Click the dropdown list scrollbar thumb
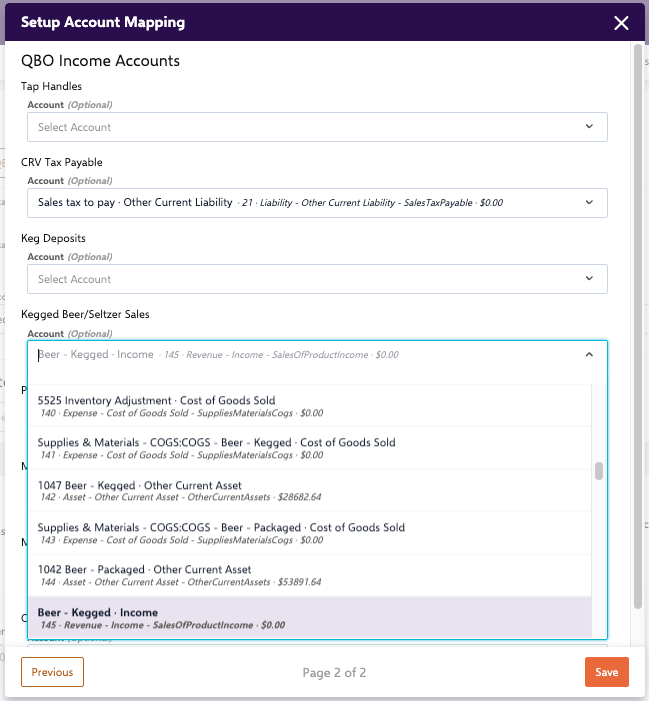Viewport: 649px width, 701px height. [599, 471]
